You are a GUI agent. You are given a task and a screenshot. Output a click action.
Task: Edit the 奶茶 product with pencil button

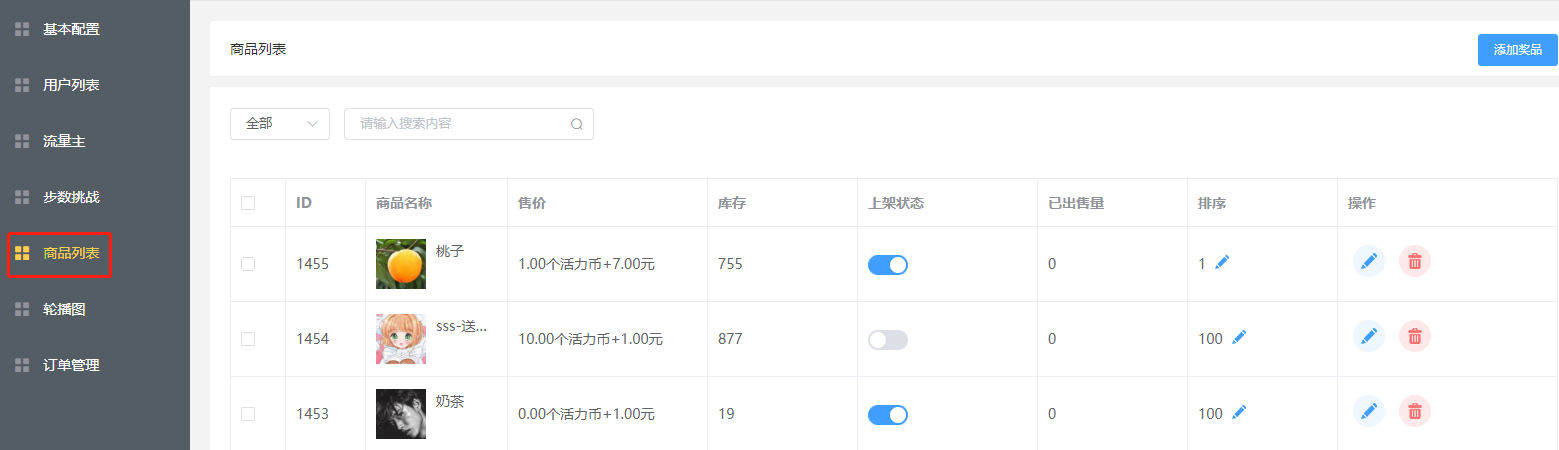point(1369,411)
